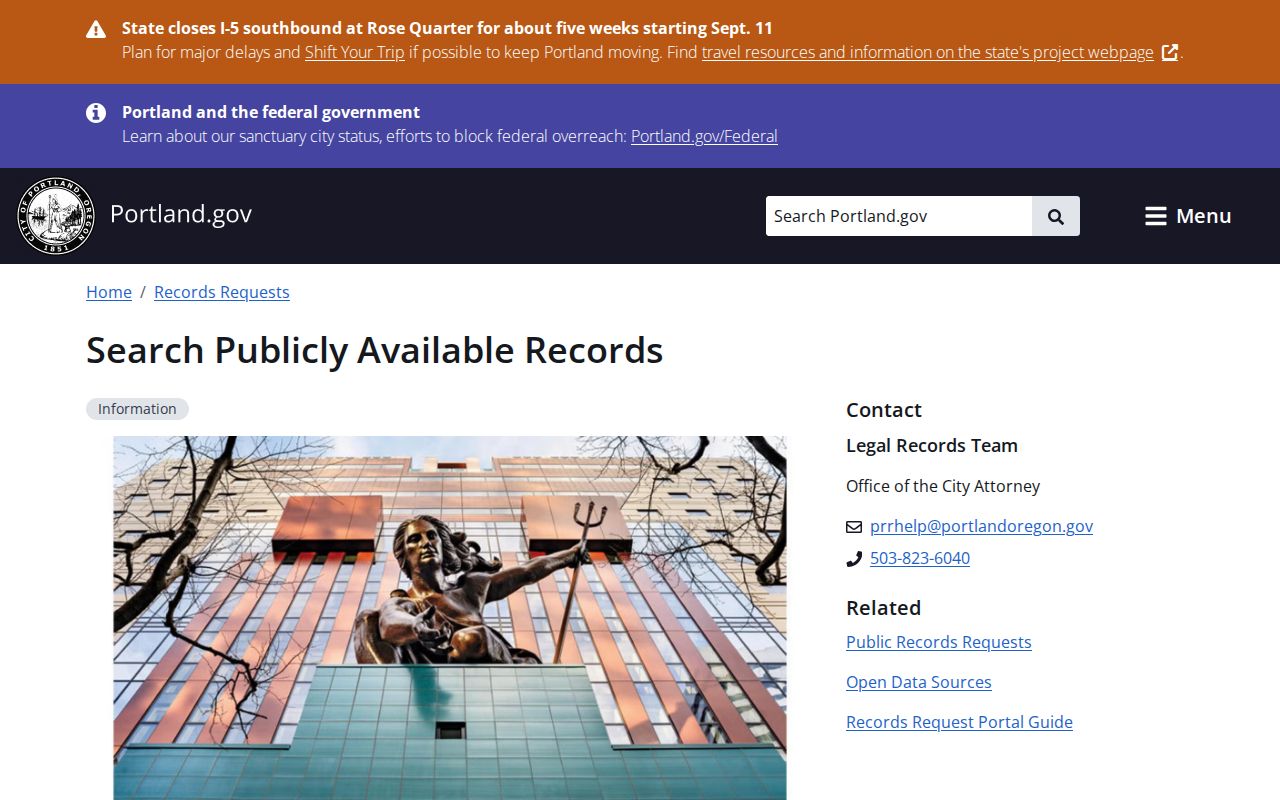Click the Portland.gov site title
Image resolution: width=1280 pixels, height=800 pixels.
click(181, 214)
